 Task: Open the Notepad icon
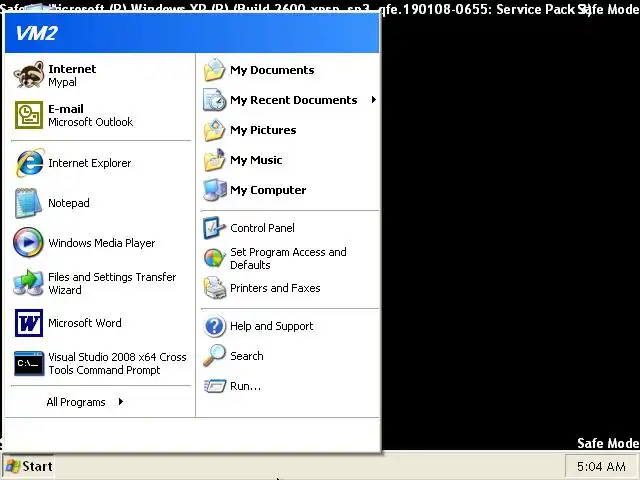[x=28, y=203]
